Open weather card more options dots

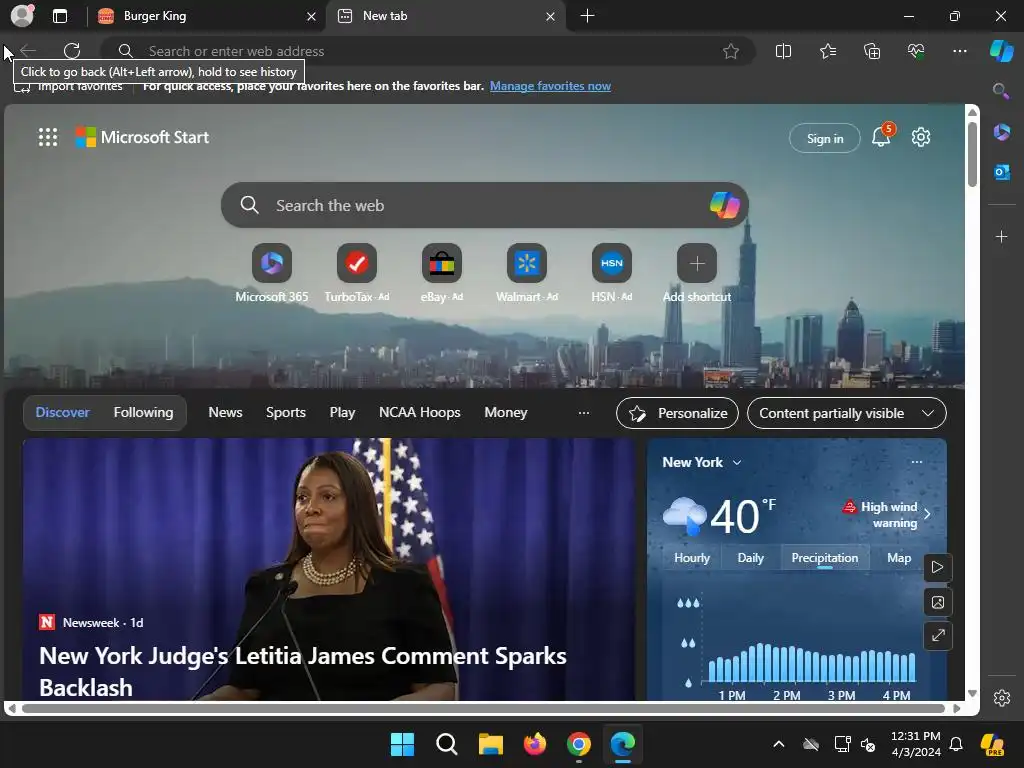pos(917,462)
